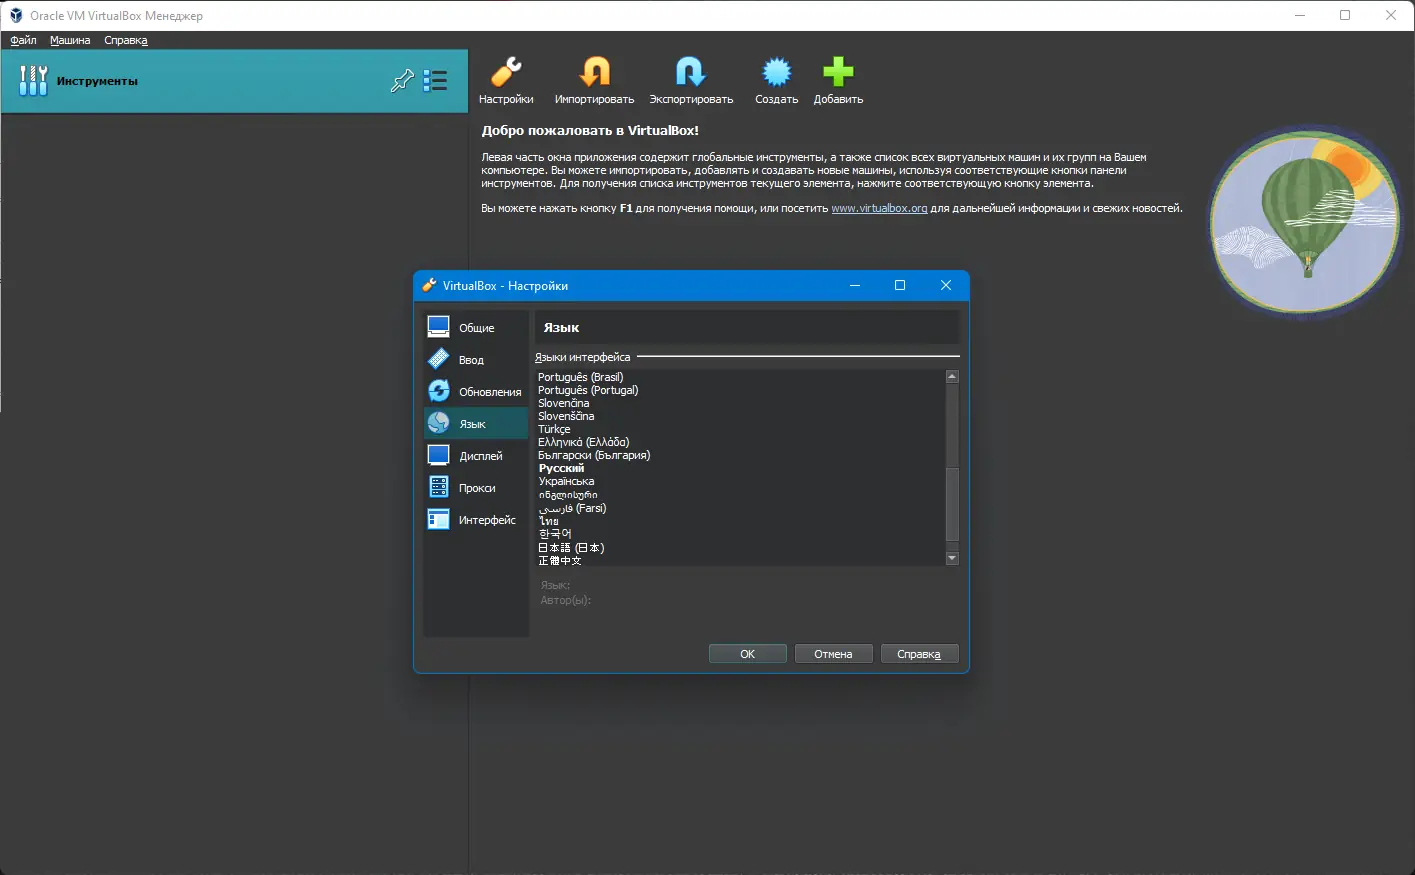Click the Экспортировать toolbar icon
Screen dimensions: 1415x875
691,80
